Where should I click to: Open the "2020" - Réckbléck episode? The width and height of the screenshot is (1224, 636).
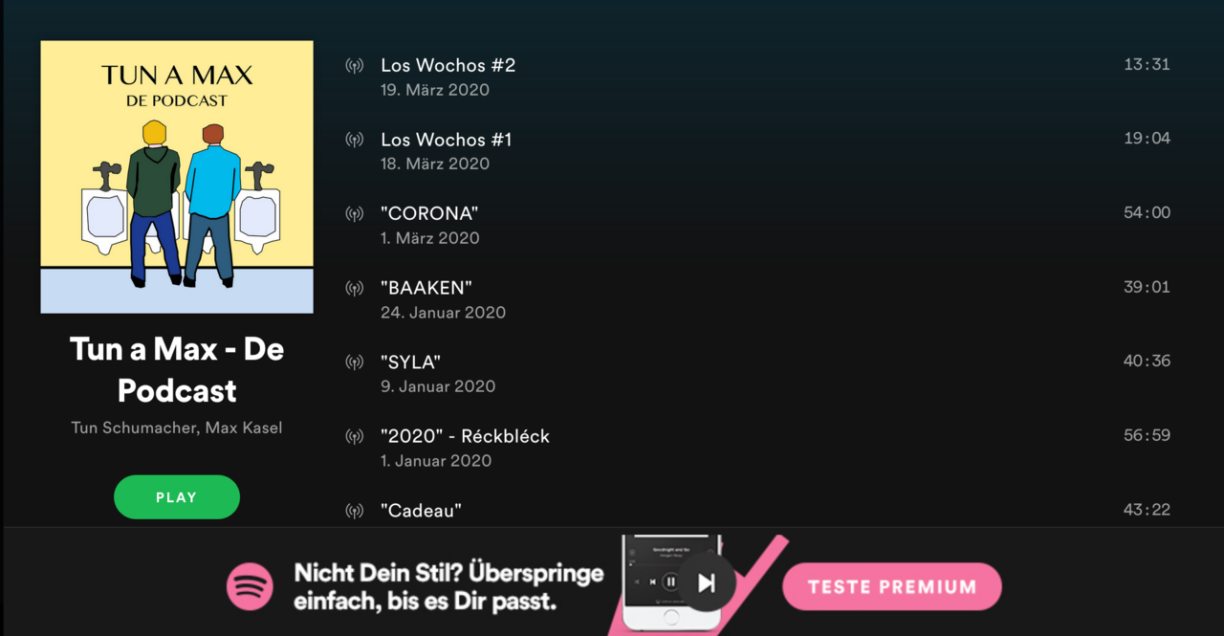click(465, 437)
